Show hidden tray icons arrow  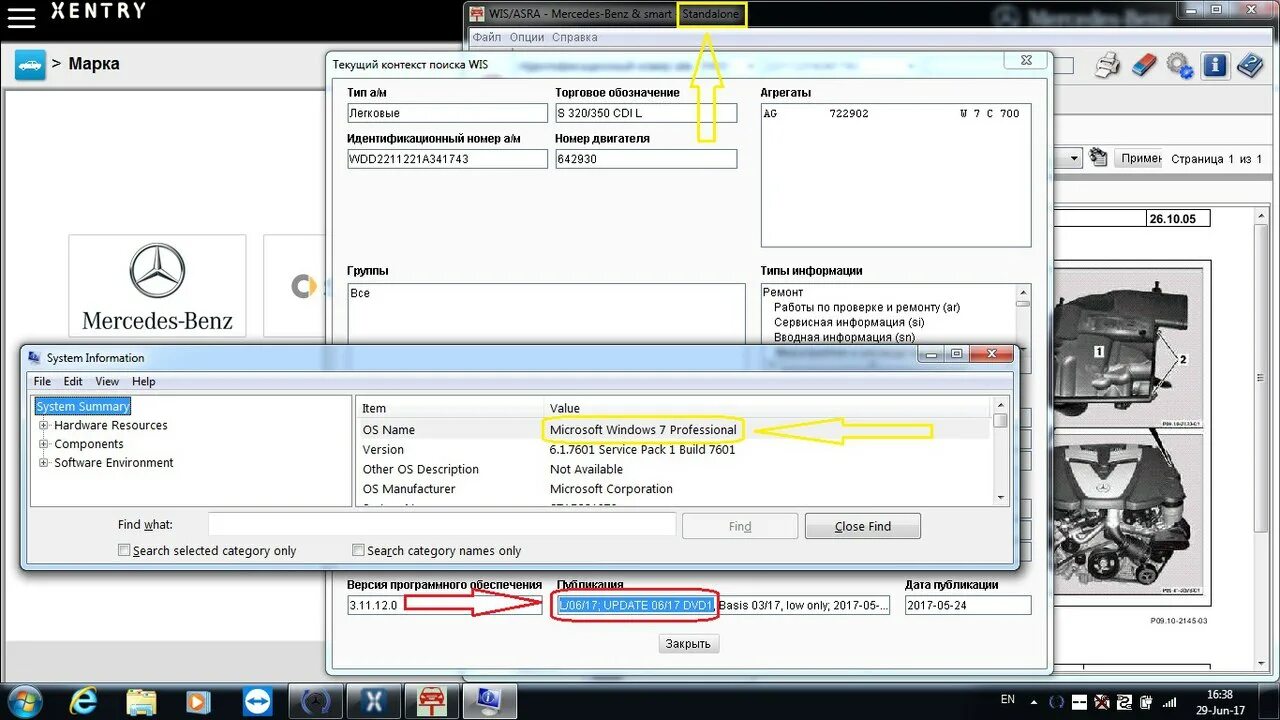(1036, 701)
